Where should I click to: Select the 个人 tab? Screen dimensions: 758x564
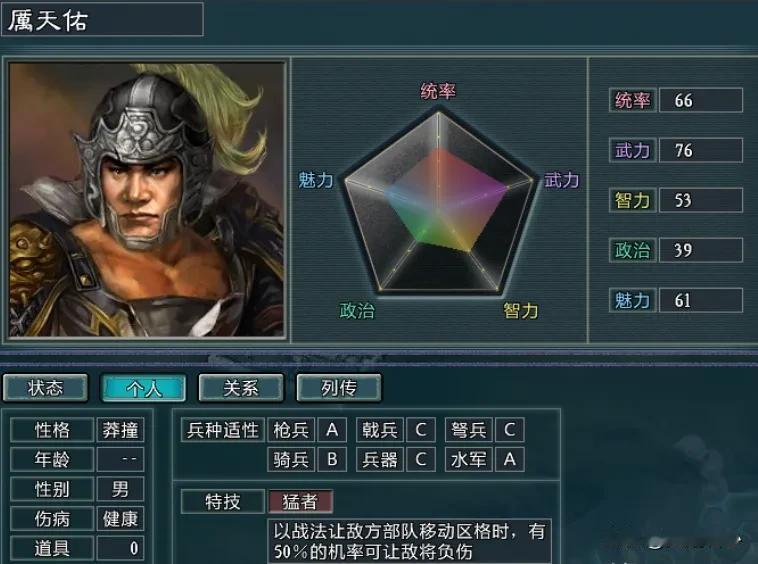(144, 388)
